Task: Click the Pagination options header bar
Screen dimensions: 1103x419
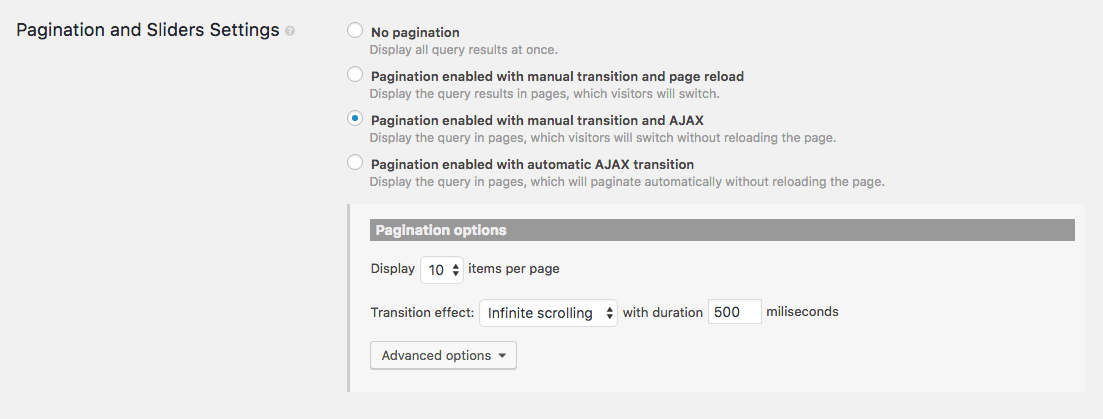Action: (722, 230)
